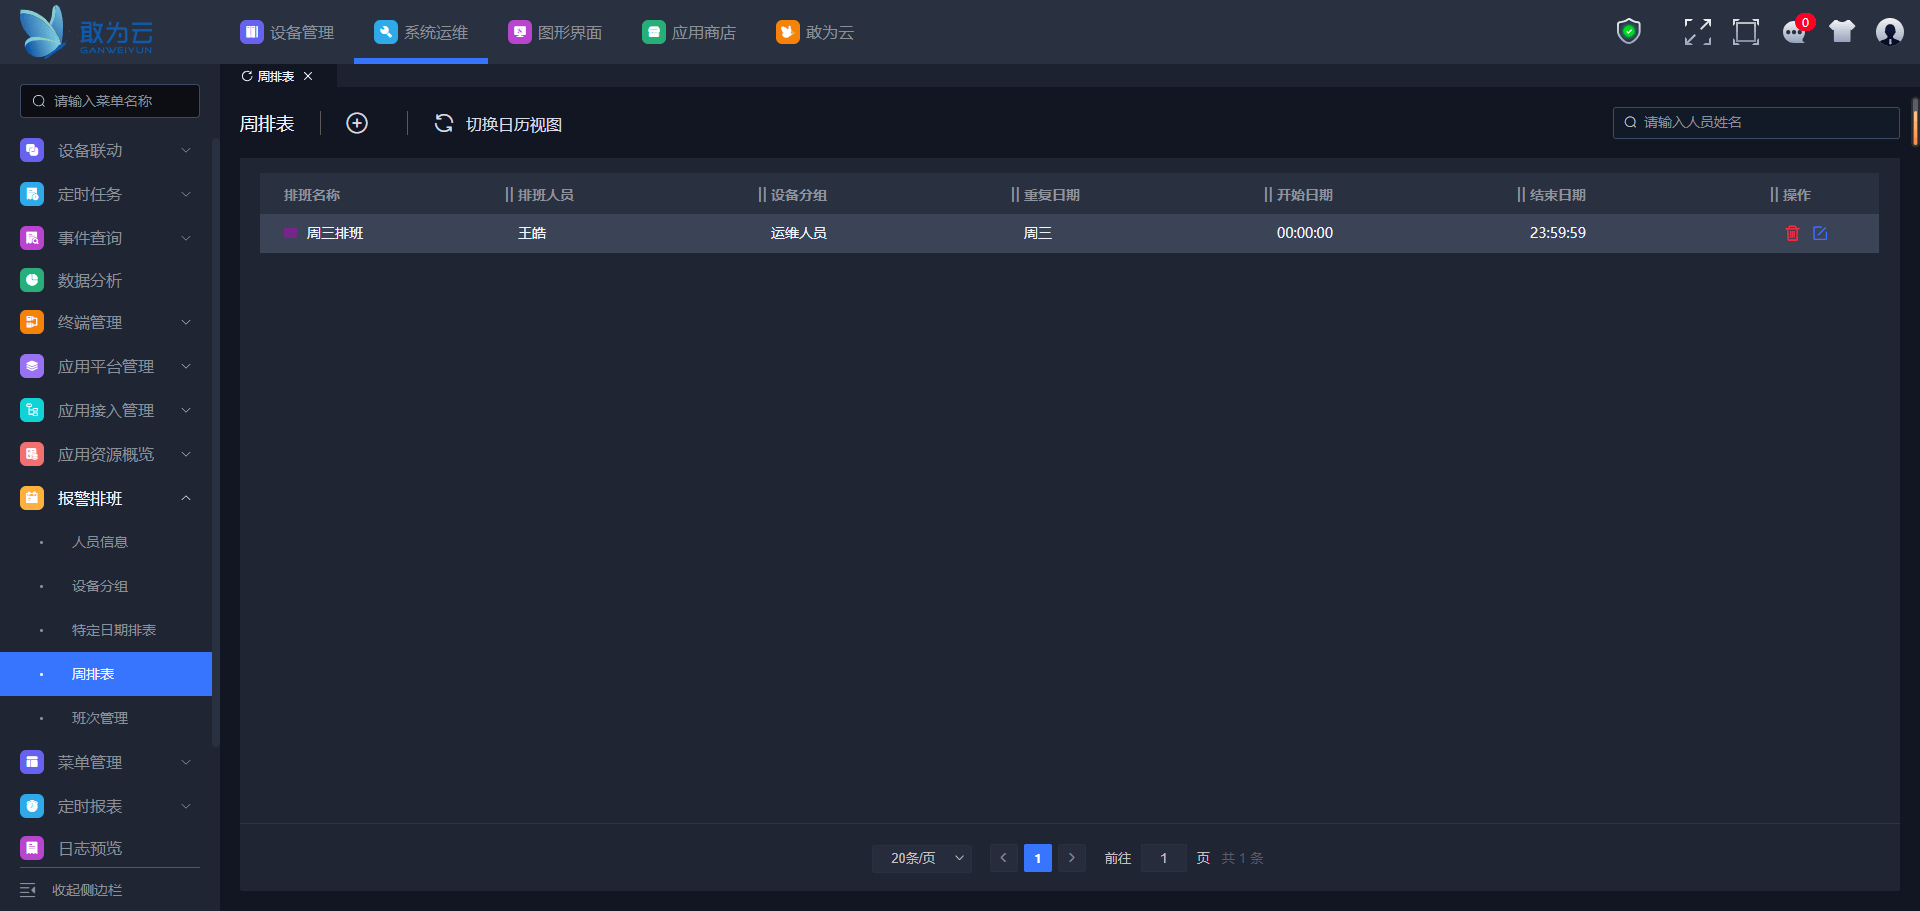Viewport: 1920px width, 911px height.
Task: Click the add schedule plus icon
Action: coord(357,123)
